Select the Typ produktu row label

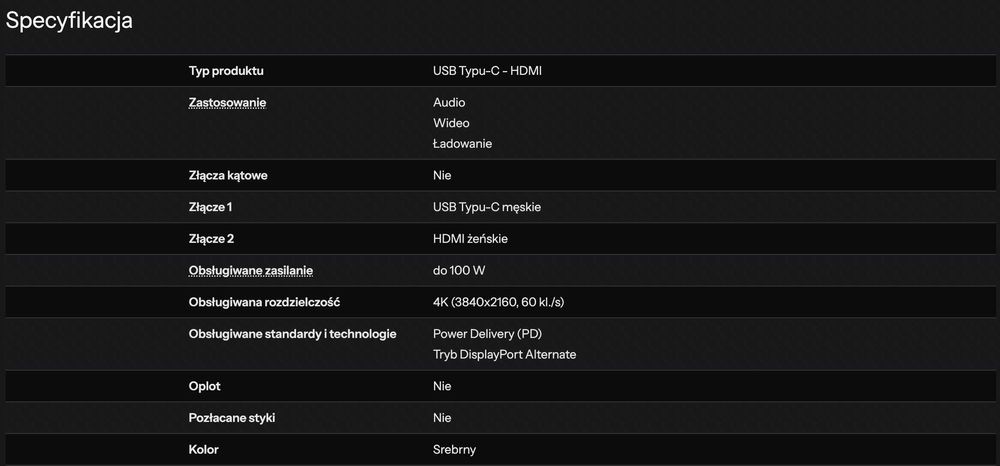[226, 71]
